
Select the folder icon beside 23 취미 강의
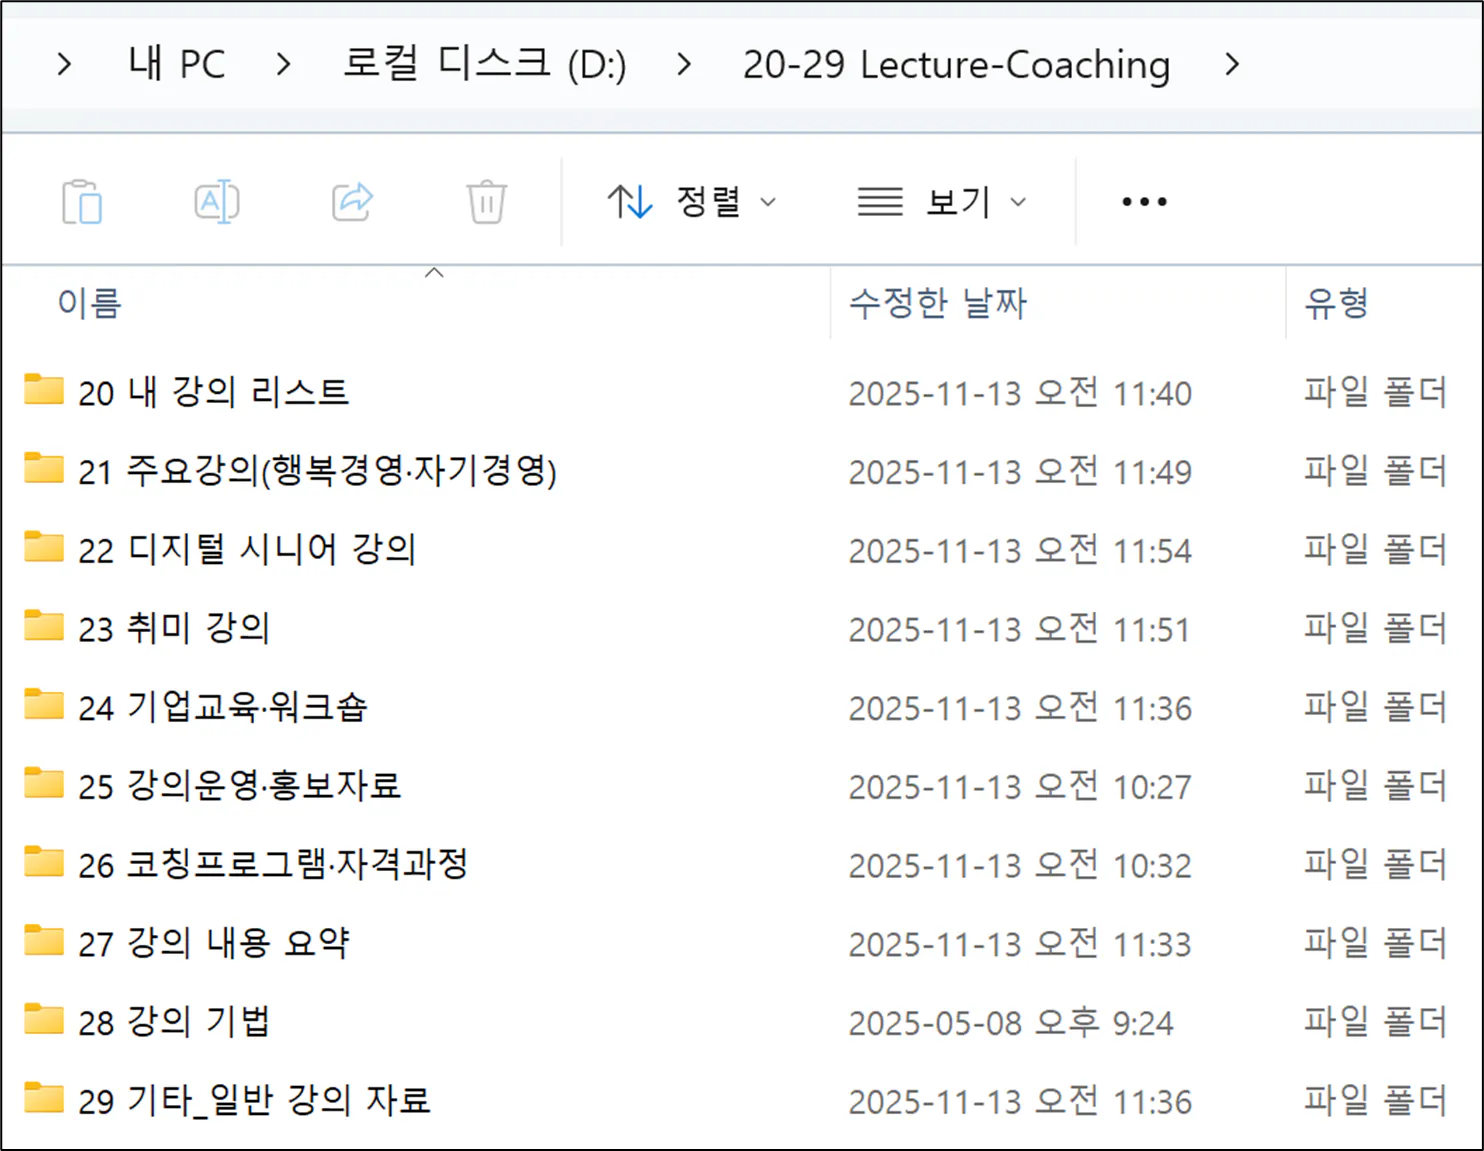click(42, 626)
